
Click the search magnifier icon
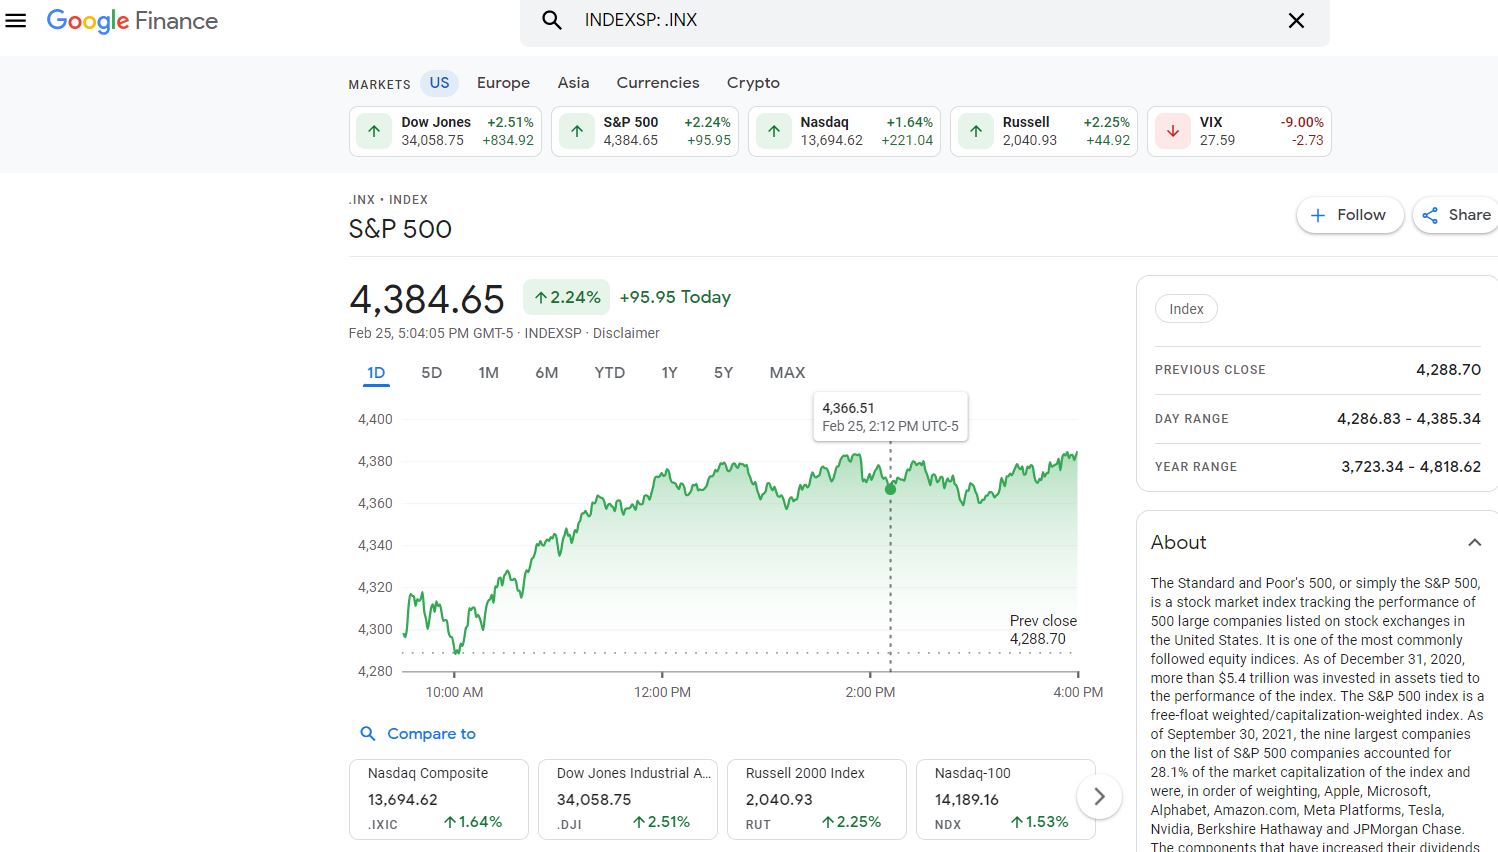pos(551,19)
